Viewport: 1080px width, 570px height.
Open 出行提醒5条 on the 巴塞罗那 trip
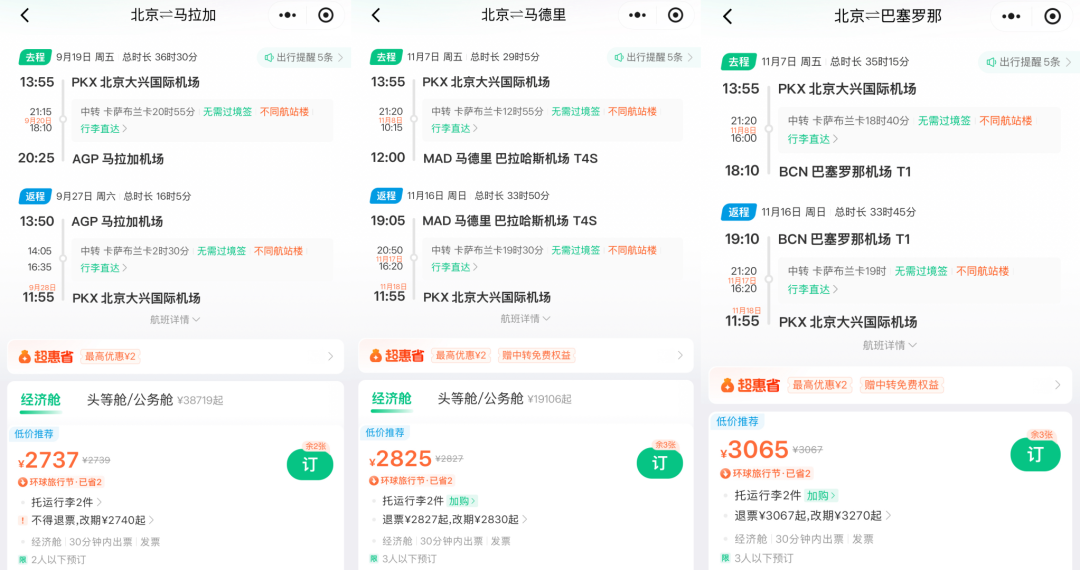tap(1029, 63)
